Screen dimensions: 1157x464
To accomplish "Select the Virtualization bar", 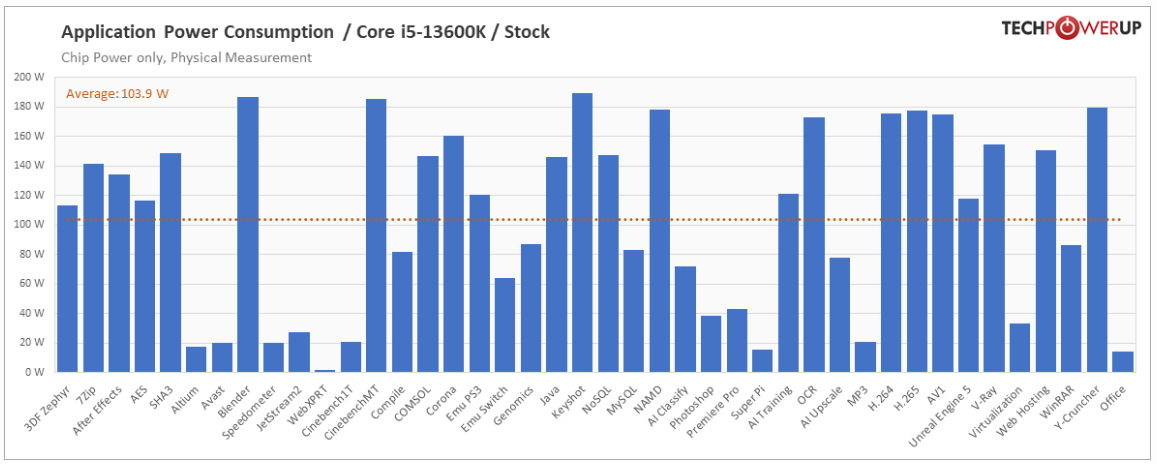I will 1019,347.
